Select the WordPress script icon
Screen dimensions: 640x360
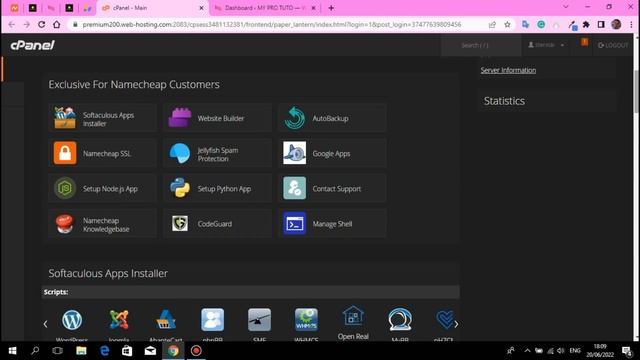[72, 320]
